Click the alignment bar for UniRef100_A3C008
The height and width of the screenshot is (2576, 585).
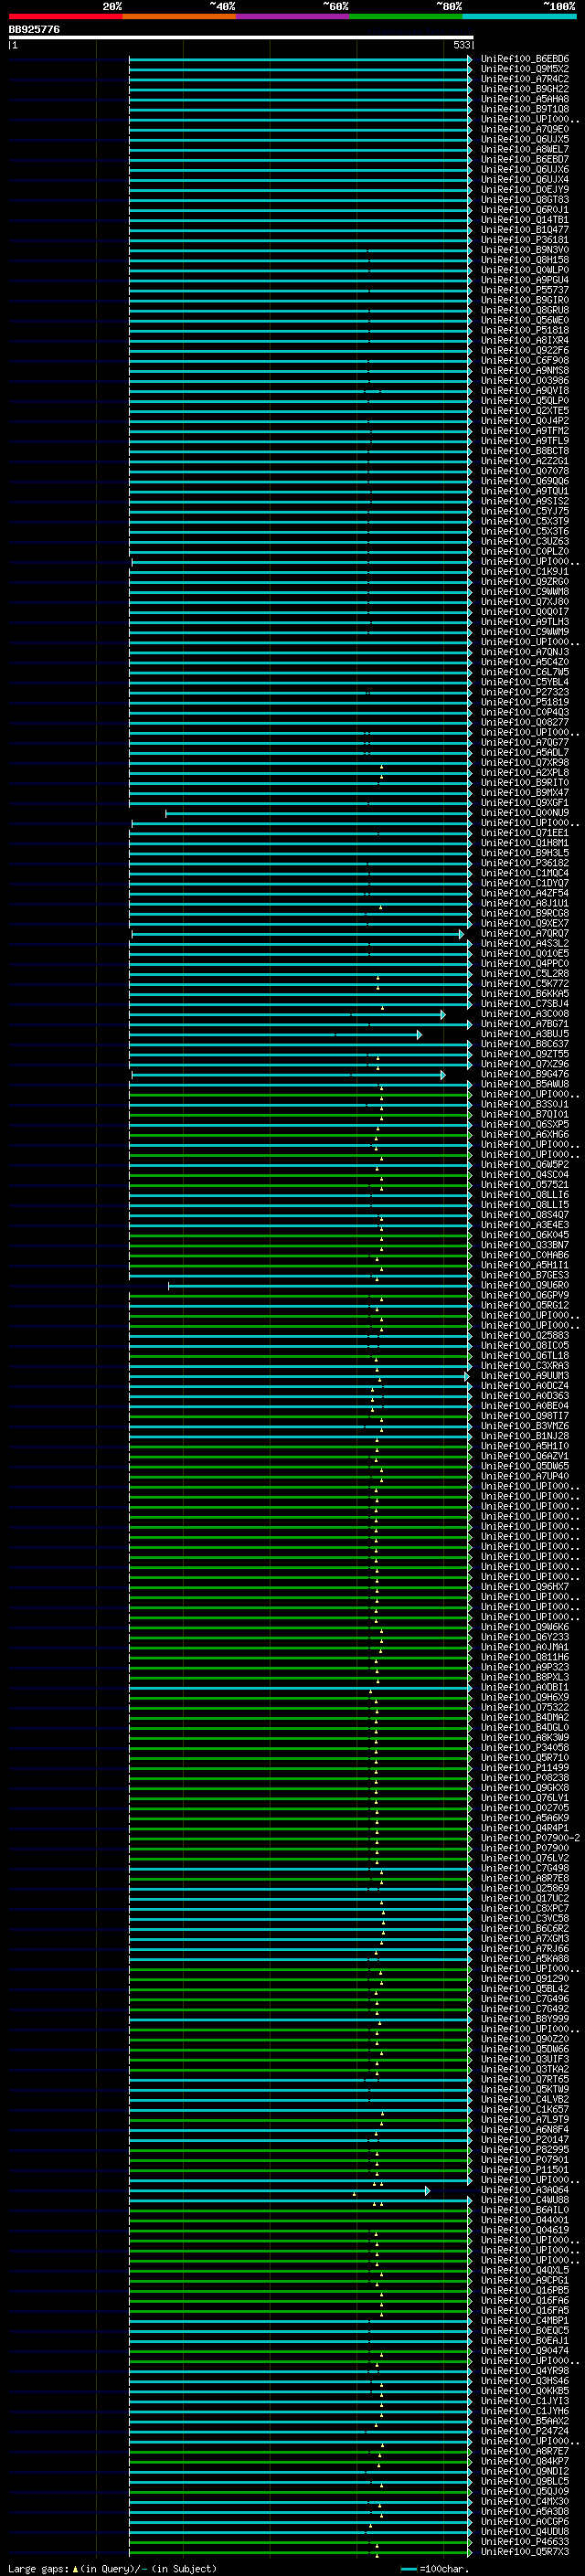[x=287, y=1015]
